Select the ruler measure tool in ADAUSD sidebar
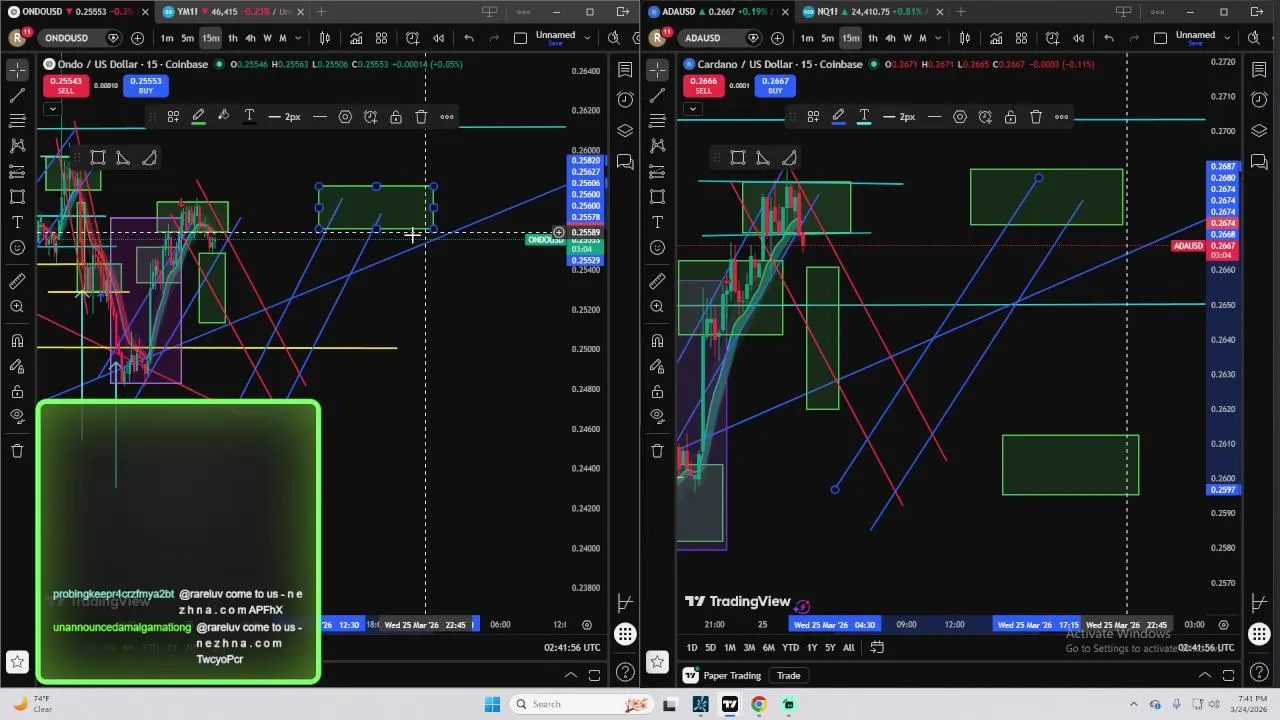This screenshot has width=1280, height=720. click(x=657, y=281)
